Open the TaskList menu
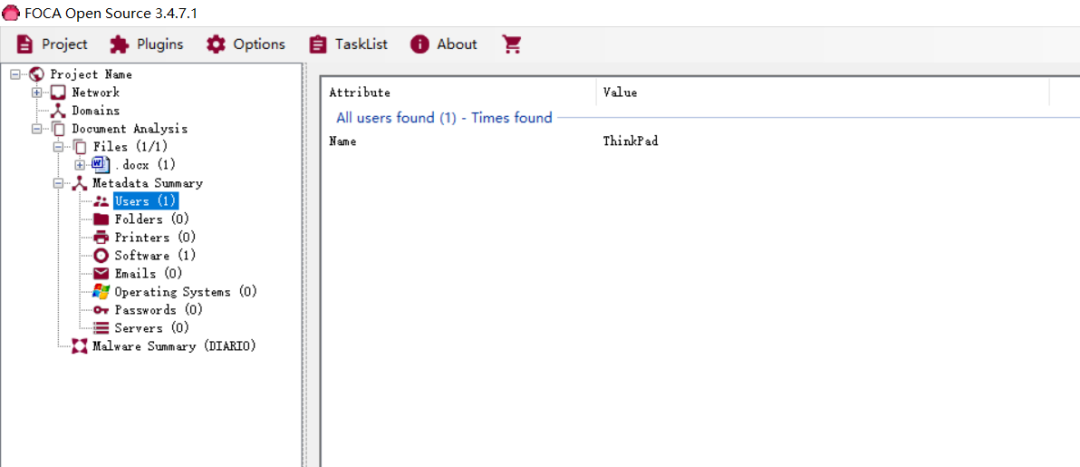The height and width of the screenshot is (467, 1080). tap(348, 44)
